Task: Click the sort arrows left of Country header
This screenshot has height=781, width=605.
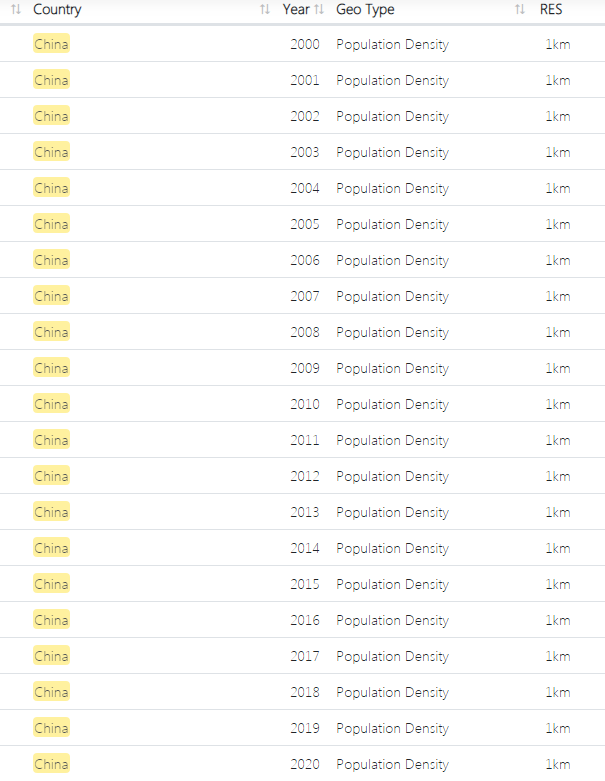Action: (16, 9)
